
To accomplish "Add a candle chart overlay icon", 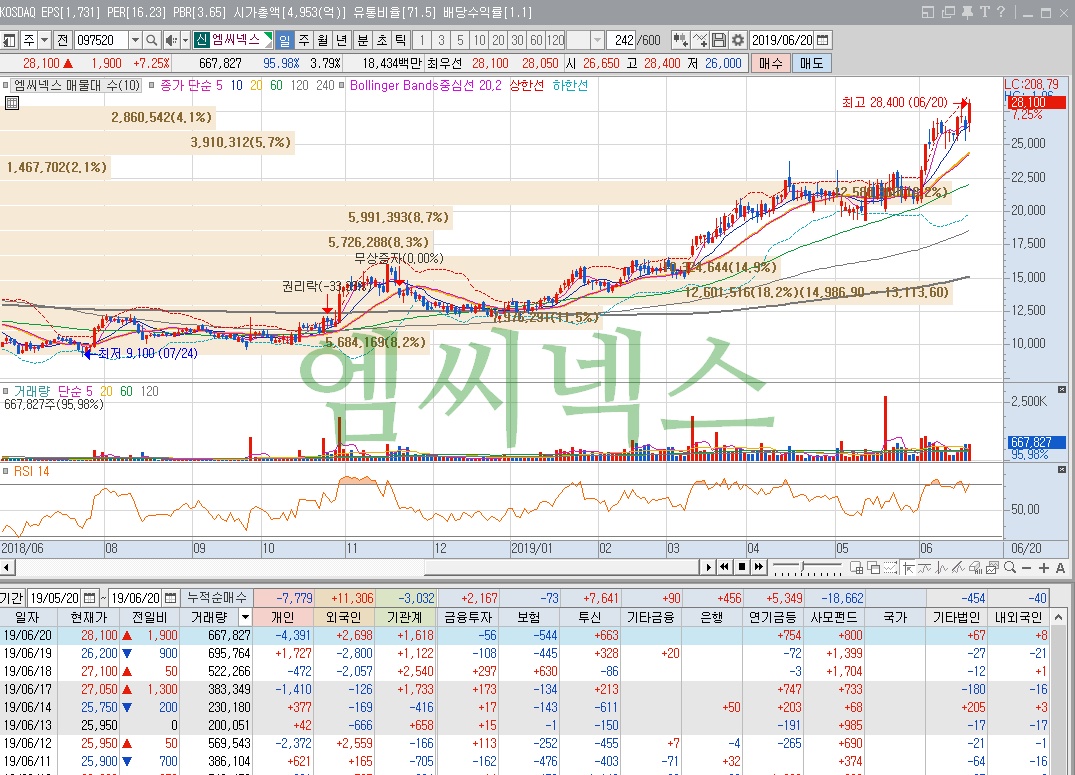I will (680, 40).
